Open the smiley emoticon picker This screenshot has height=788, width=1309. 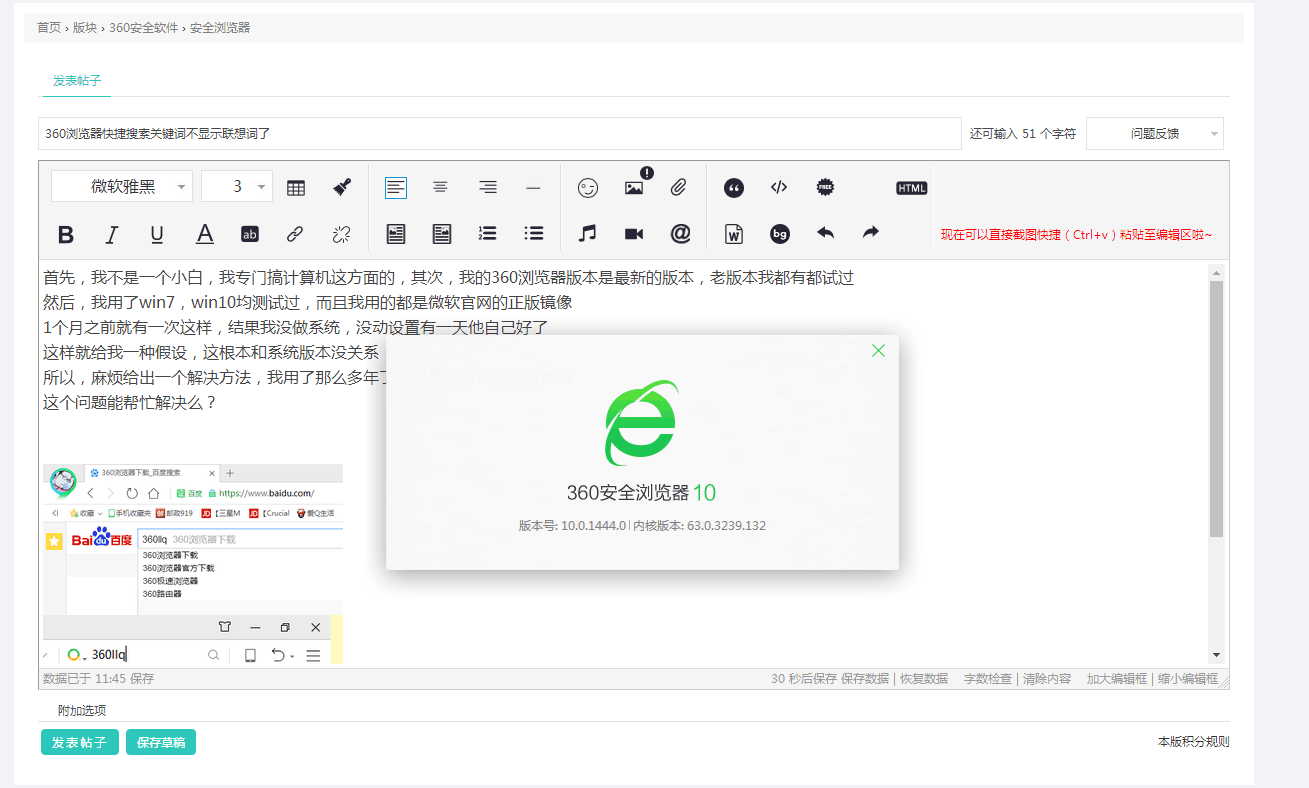[x=588, y=187]
